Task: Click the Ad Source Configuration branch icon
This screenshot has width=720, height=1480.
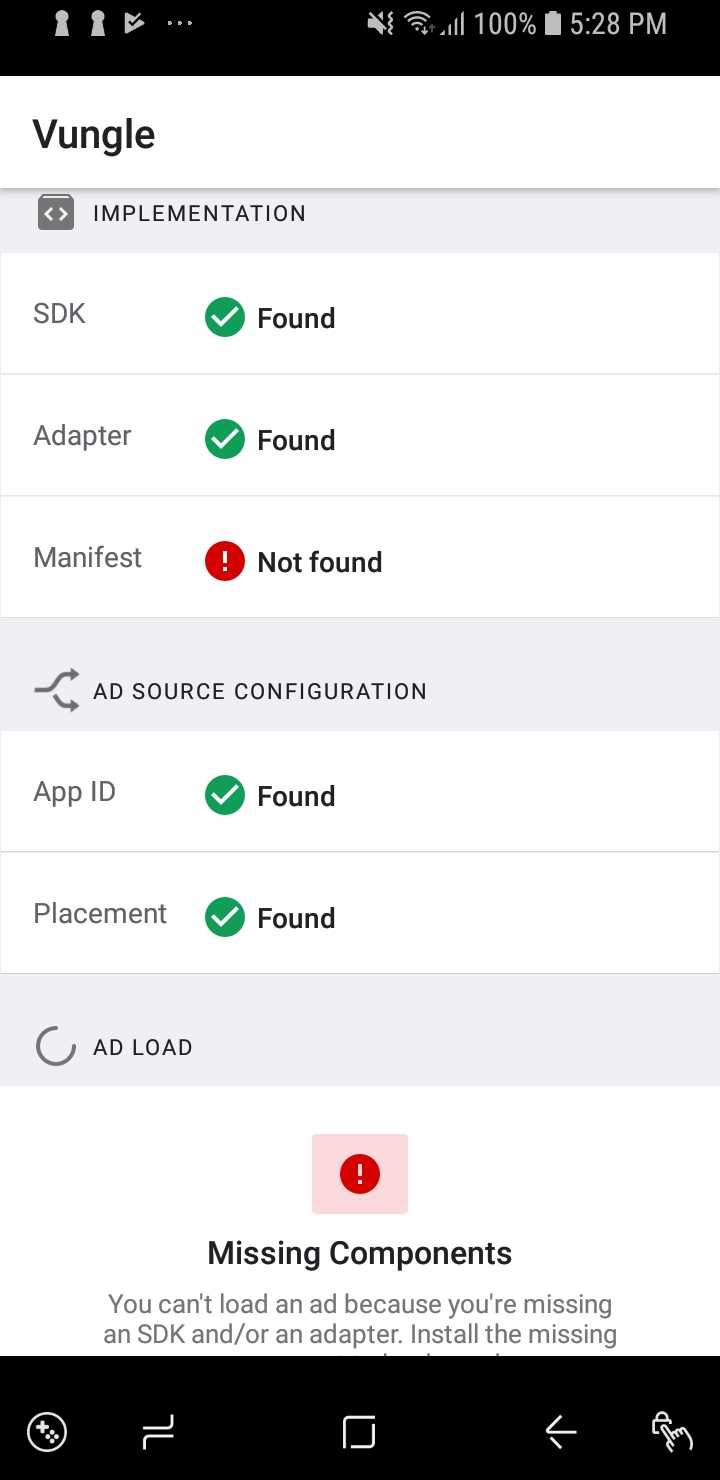Action: (x=55, y=690)
